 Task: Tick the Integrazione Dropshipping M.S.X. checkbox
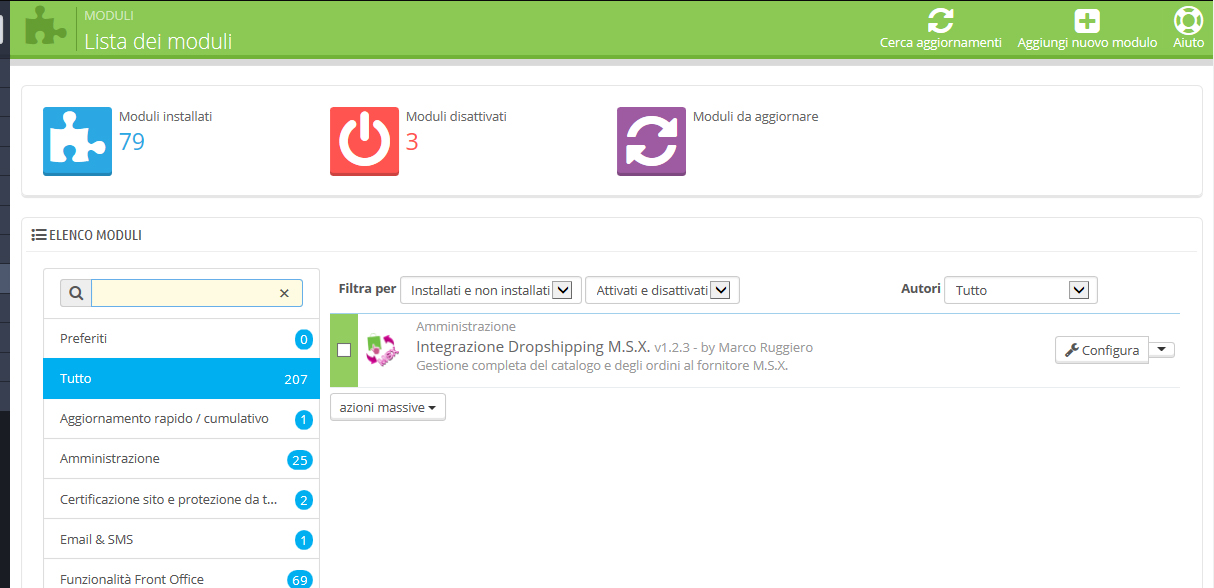pyautogui.click(x=344, y=350)
